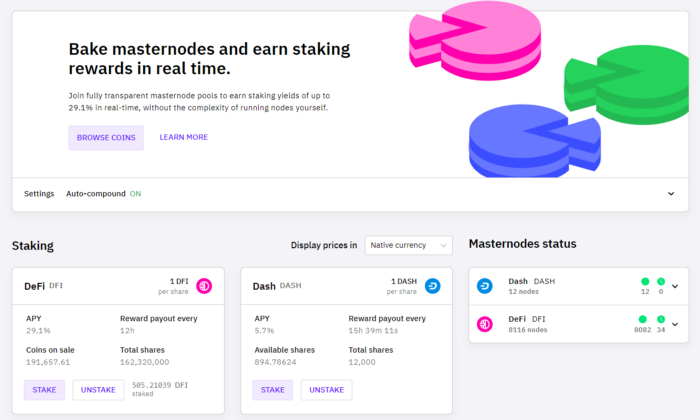Image resolution: width=700 pixels, height=420 pixels.
Task: Click the Dash coin icon in staking card
Action: point(433,286)
